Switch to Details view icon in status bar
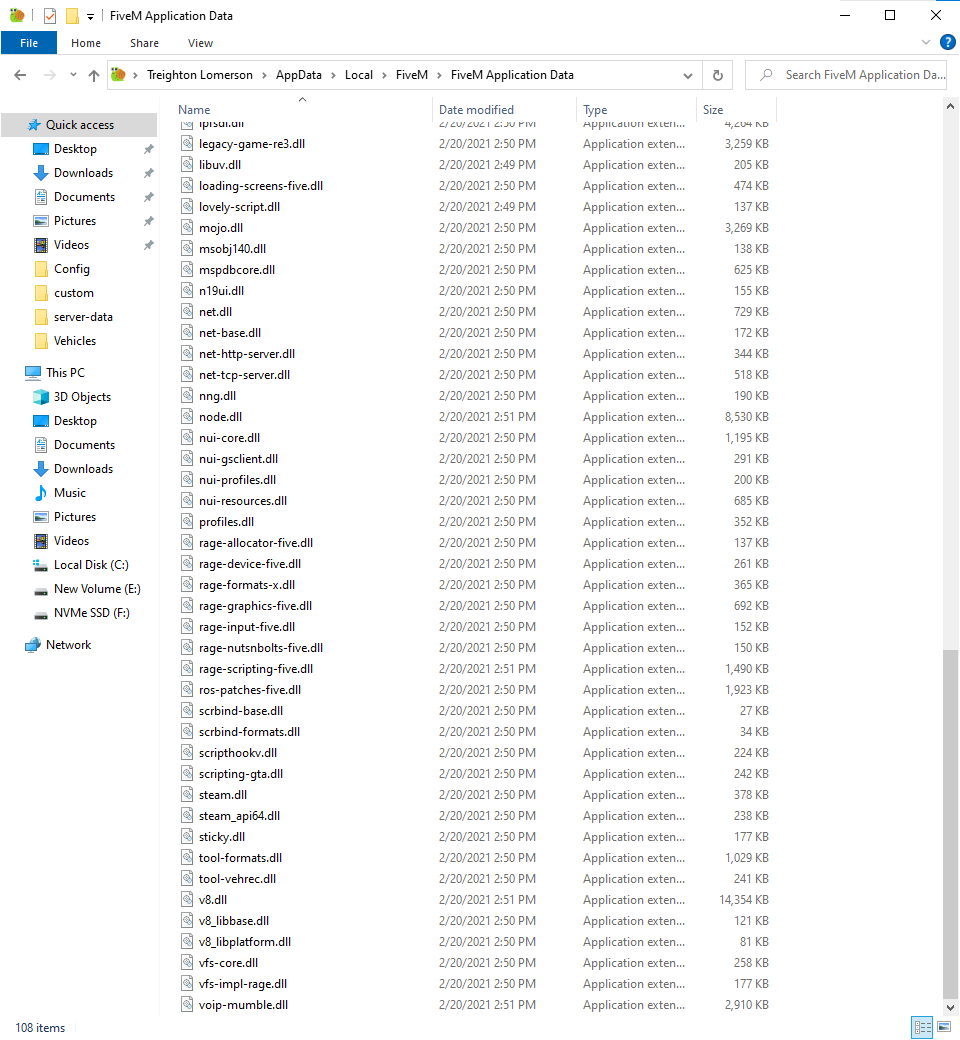The image size is (960, 1040). tap(922, 1027)
